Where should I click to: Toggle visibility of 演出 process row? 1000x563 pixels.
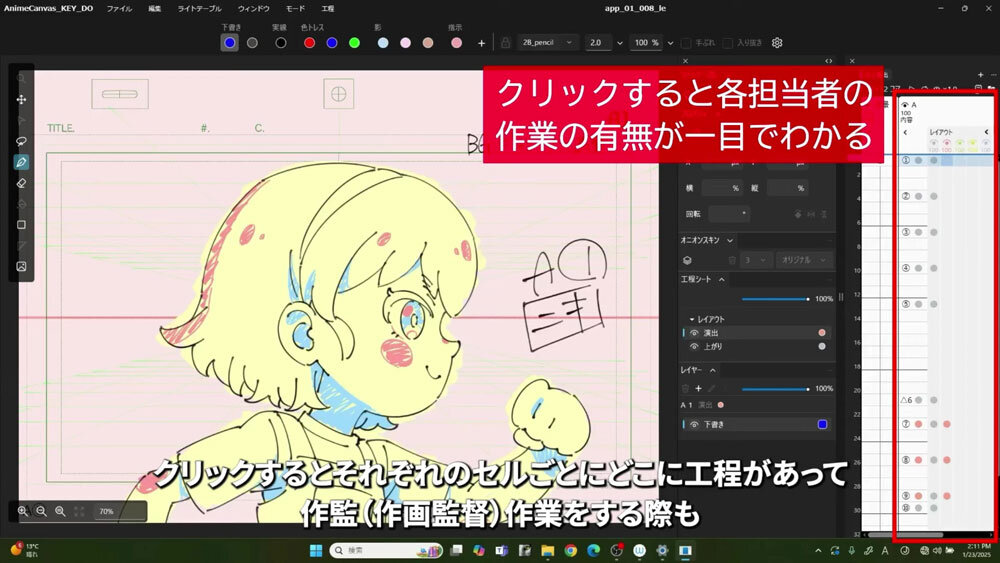pyautogui.click(x=694, y=333)
